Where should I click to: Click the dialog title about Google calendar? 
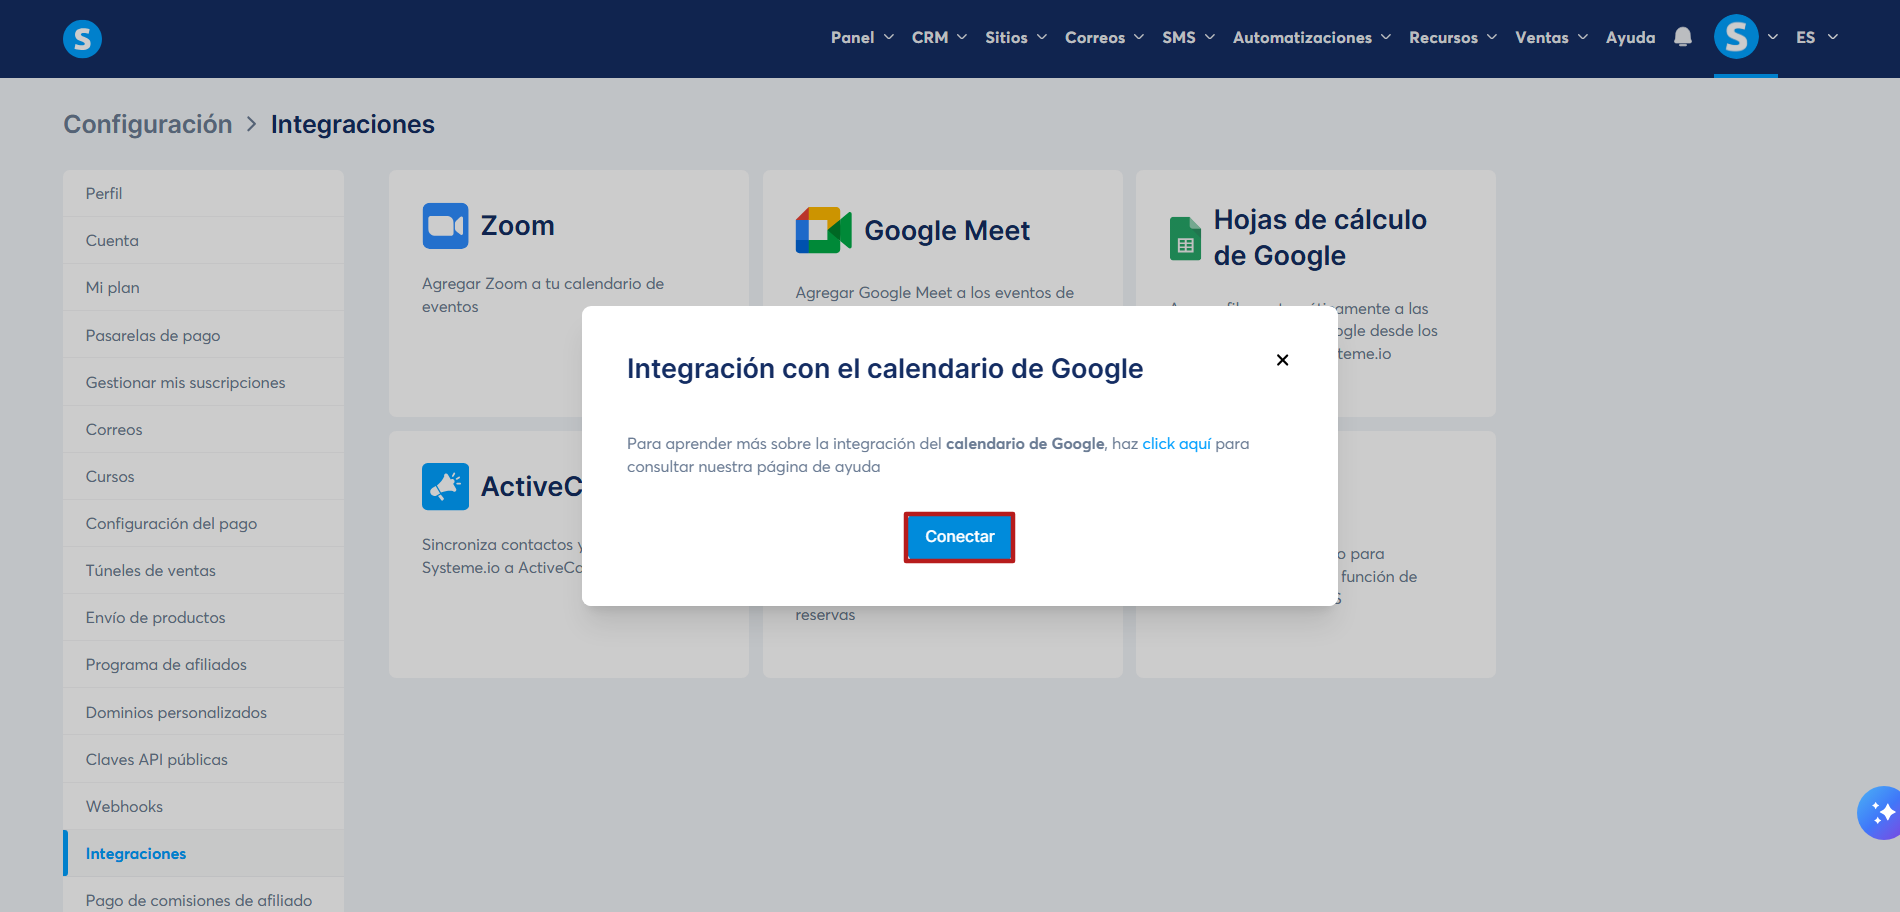coord(885,369)
